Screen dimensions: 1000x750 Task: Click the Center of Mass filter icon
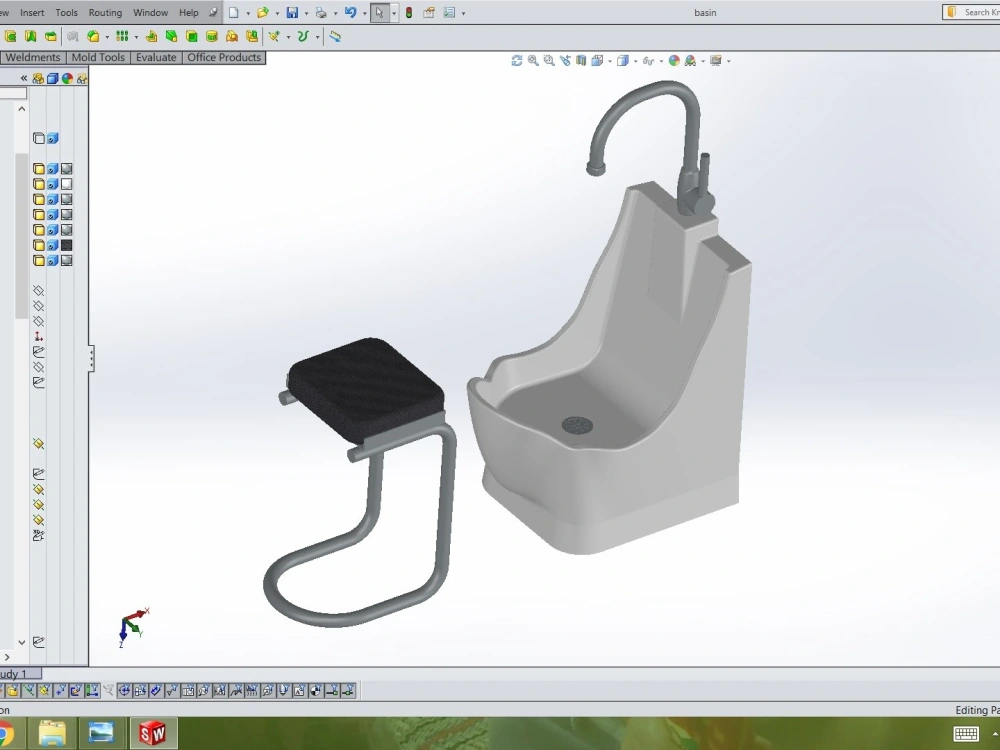316,691
